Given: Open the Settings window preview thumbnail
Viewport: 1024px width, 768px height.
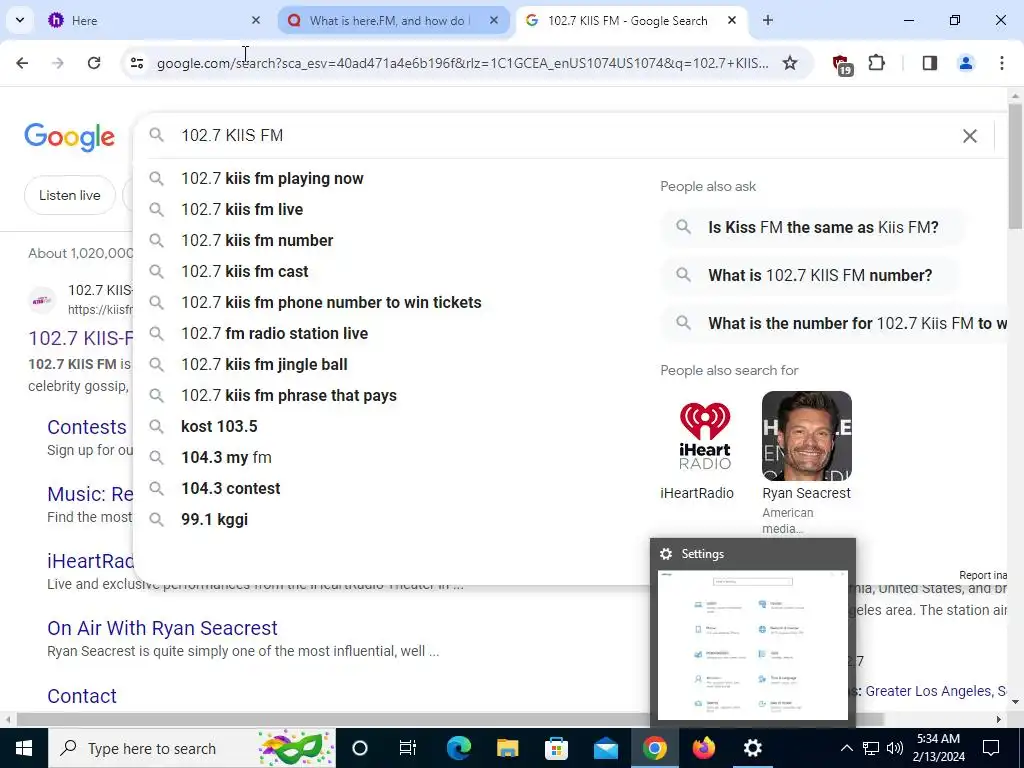Looking at the screenshot, I should (x=752, y=645).
